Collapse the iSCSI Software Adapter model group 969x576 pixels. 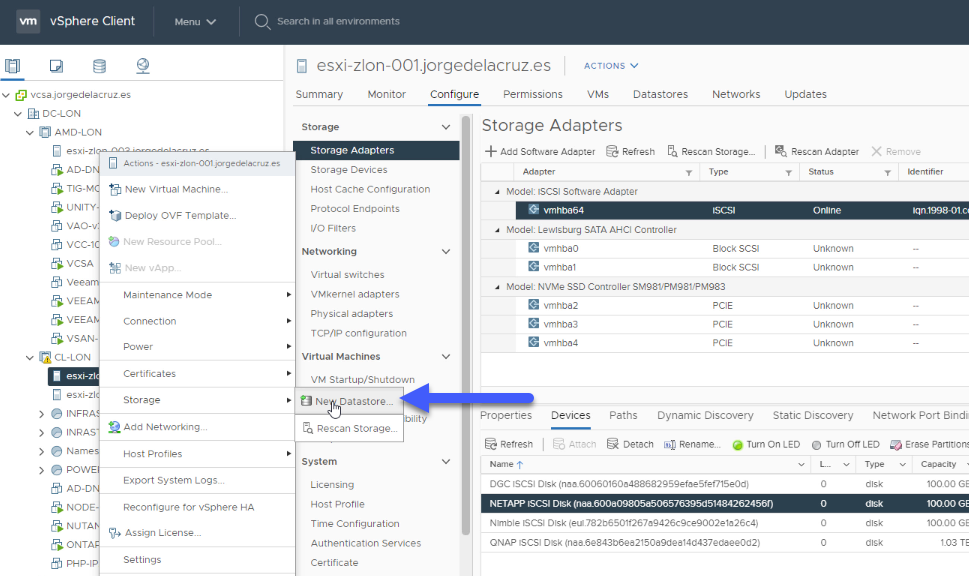point(497,192)
